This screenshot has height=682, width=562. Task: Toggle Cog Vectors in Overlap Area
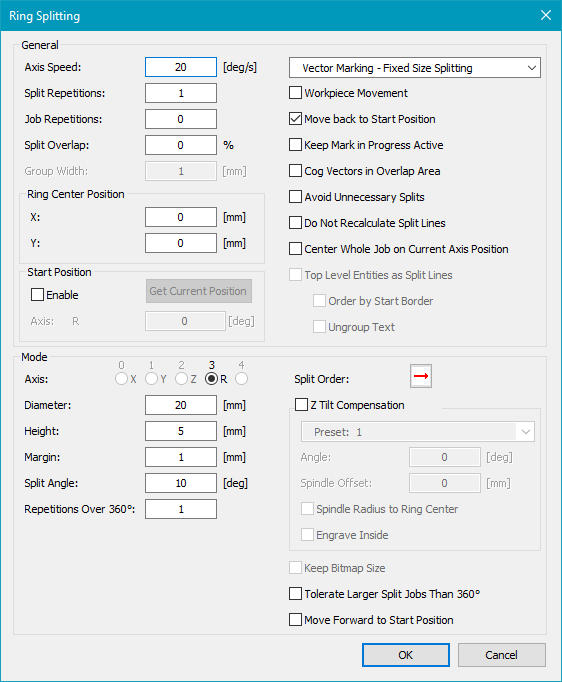[x=295, y=170]
